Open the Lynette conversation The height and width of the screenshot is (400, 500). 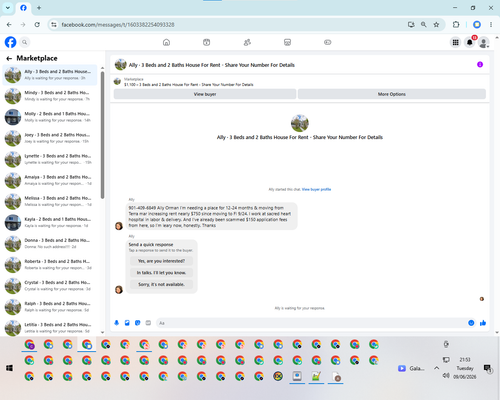(x=50, y=159)
